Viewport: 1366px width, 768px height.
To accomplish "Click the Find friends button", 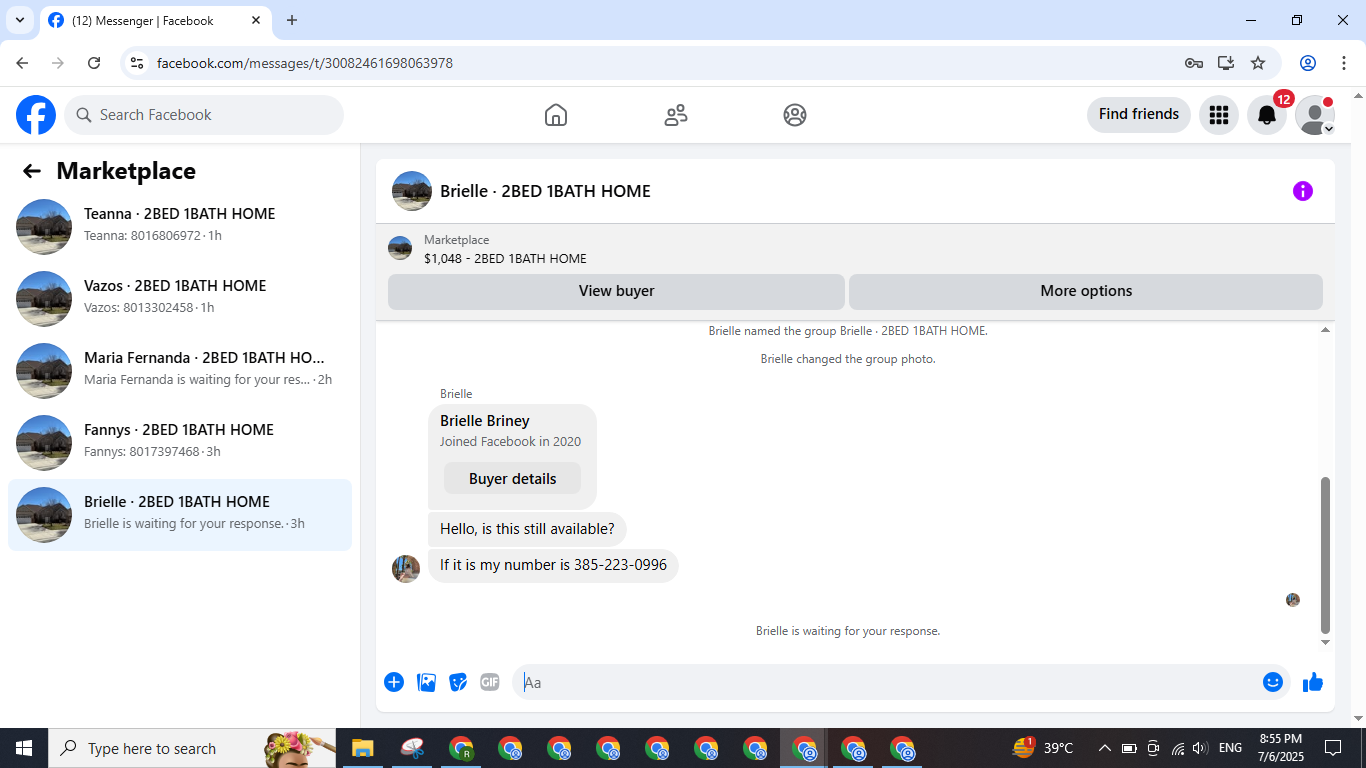I will 1139,115.
